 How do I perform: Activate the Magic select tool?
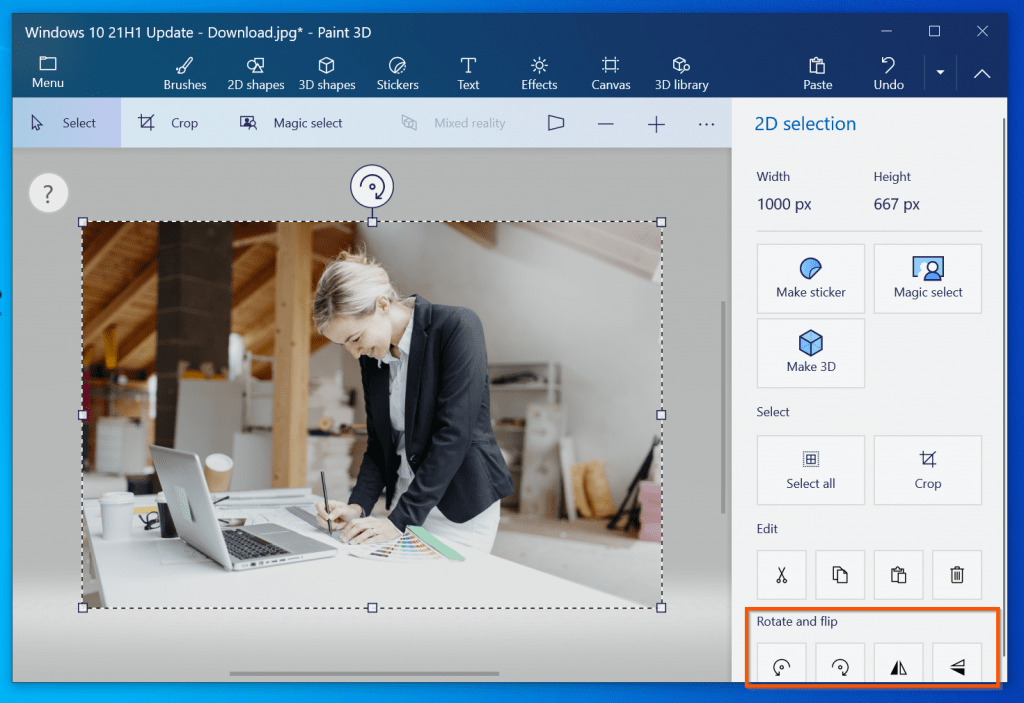290,122
